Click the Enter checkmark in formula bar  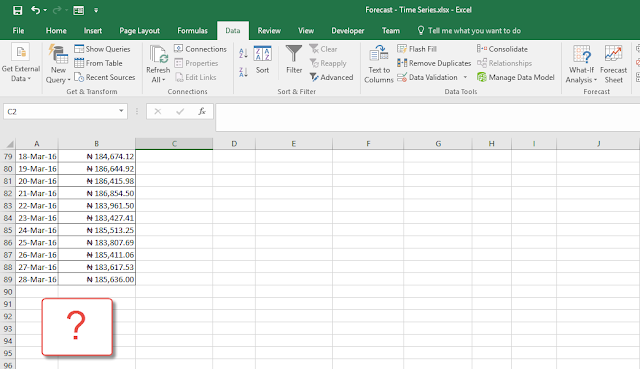pyautogui.click(x=180, y=111)
